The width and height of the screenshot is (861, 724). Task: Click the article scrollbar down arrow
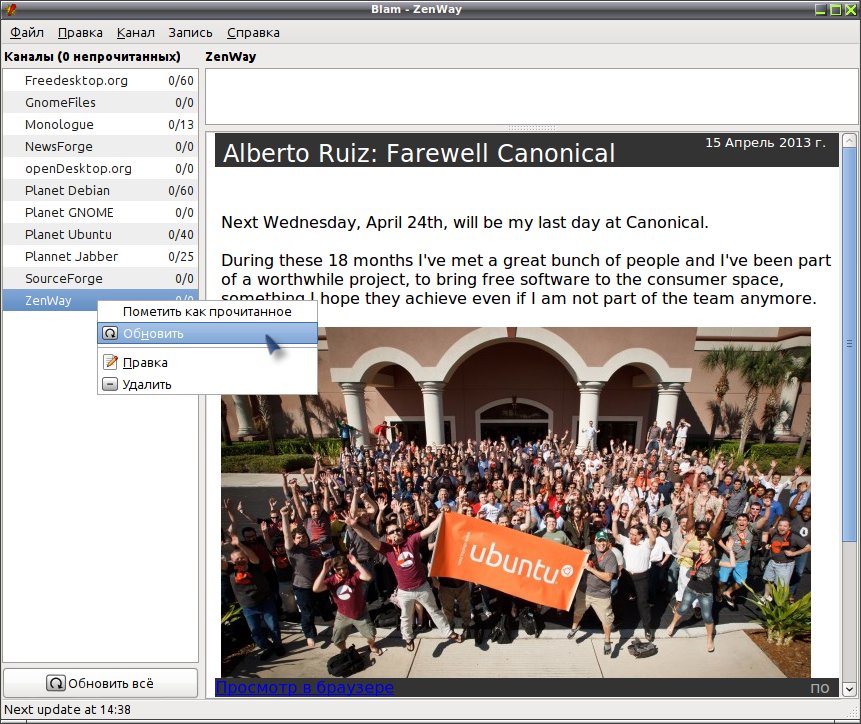[849, 688]
